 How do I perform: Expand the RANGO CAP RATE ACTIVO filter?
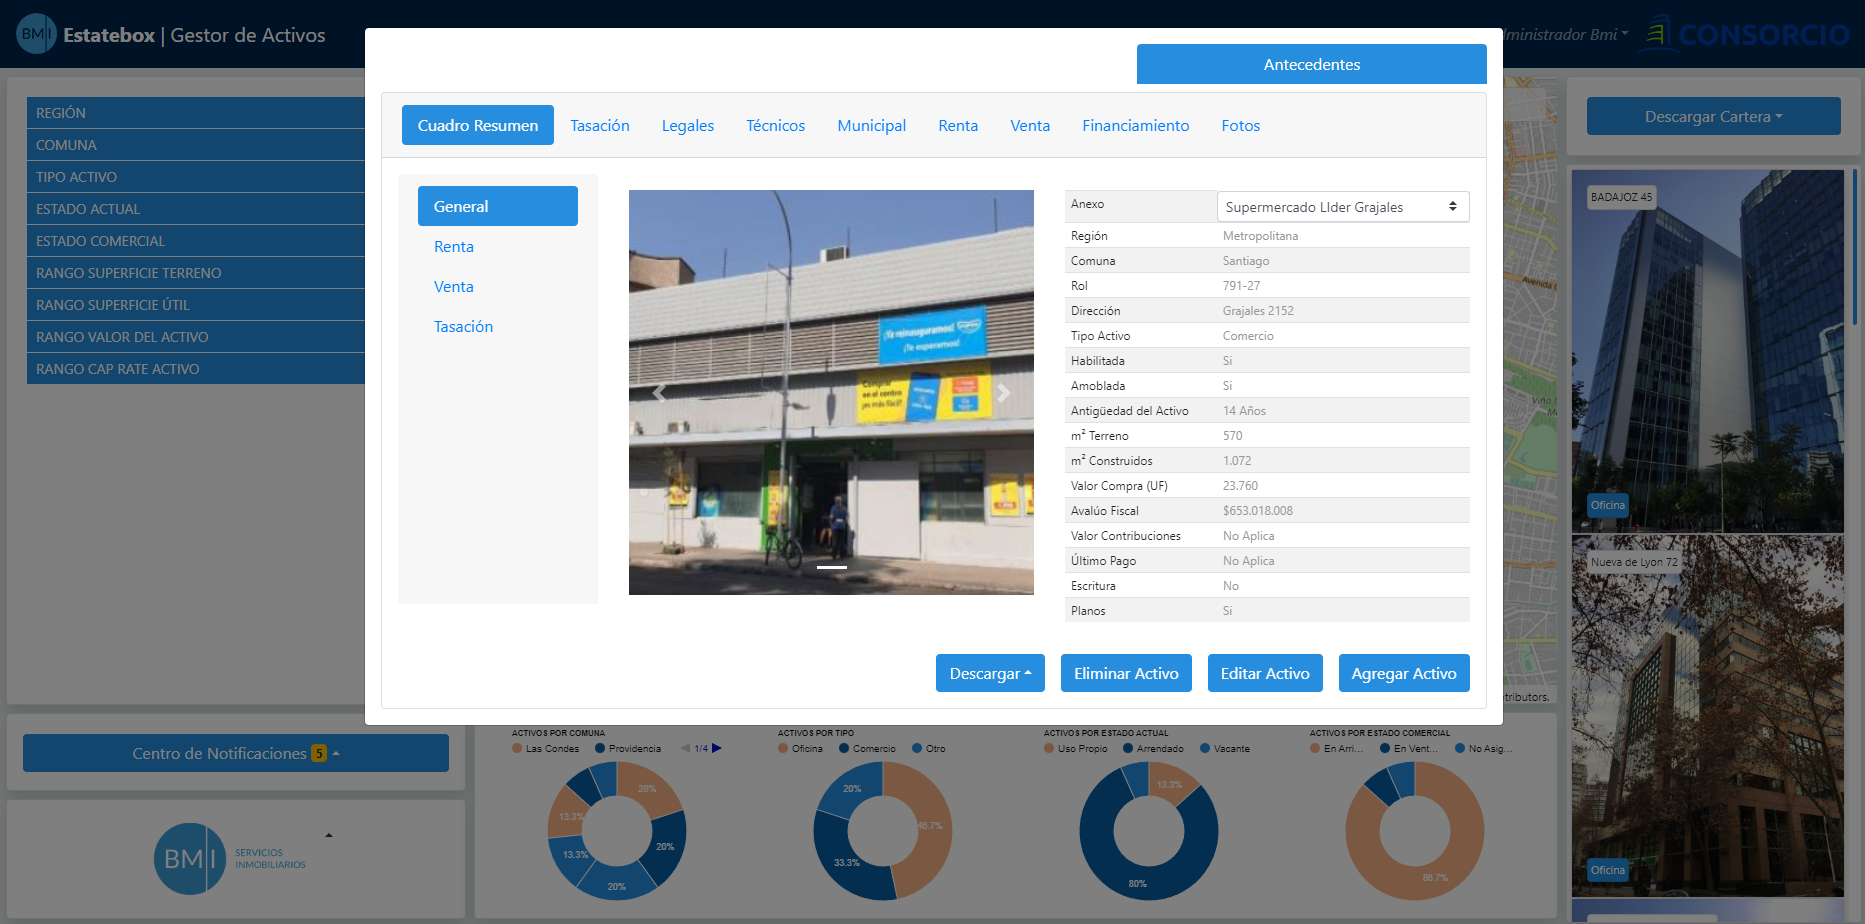(x=196, y=369)
